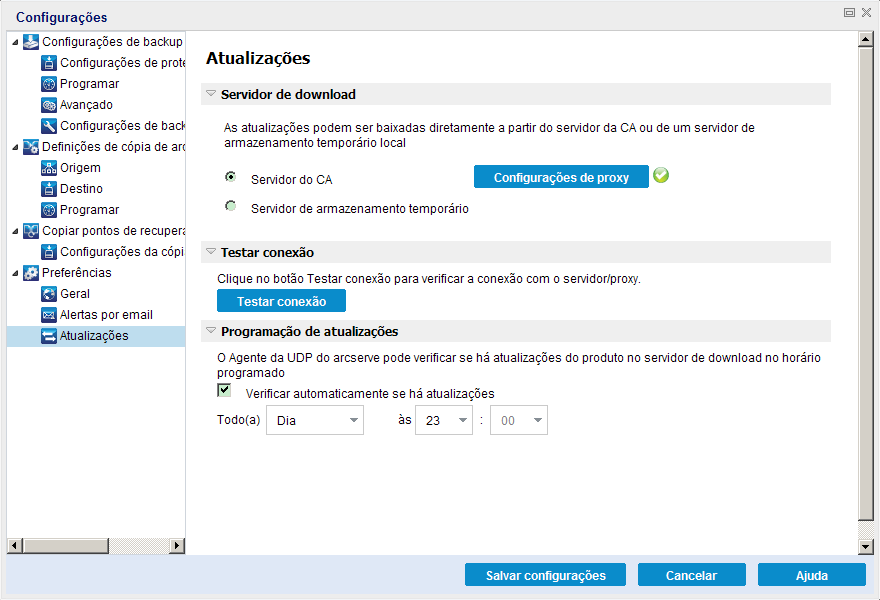Toggle Verificar automaticamente se há atualizações checkbox
Screen dimensions: 880x600
pos(224,390)
